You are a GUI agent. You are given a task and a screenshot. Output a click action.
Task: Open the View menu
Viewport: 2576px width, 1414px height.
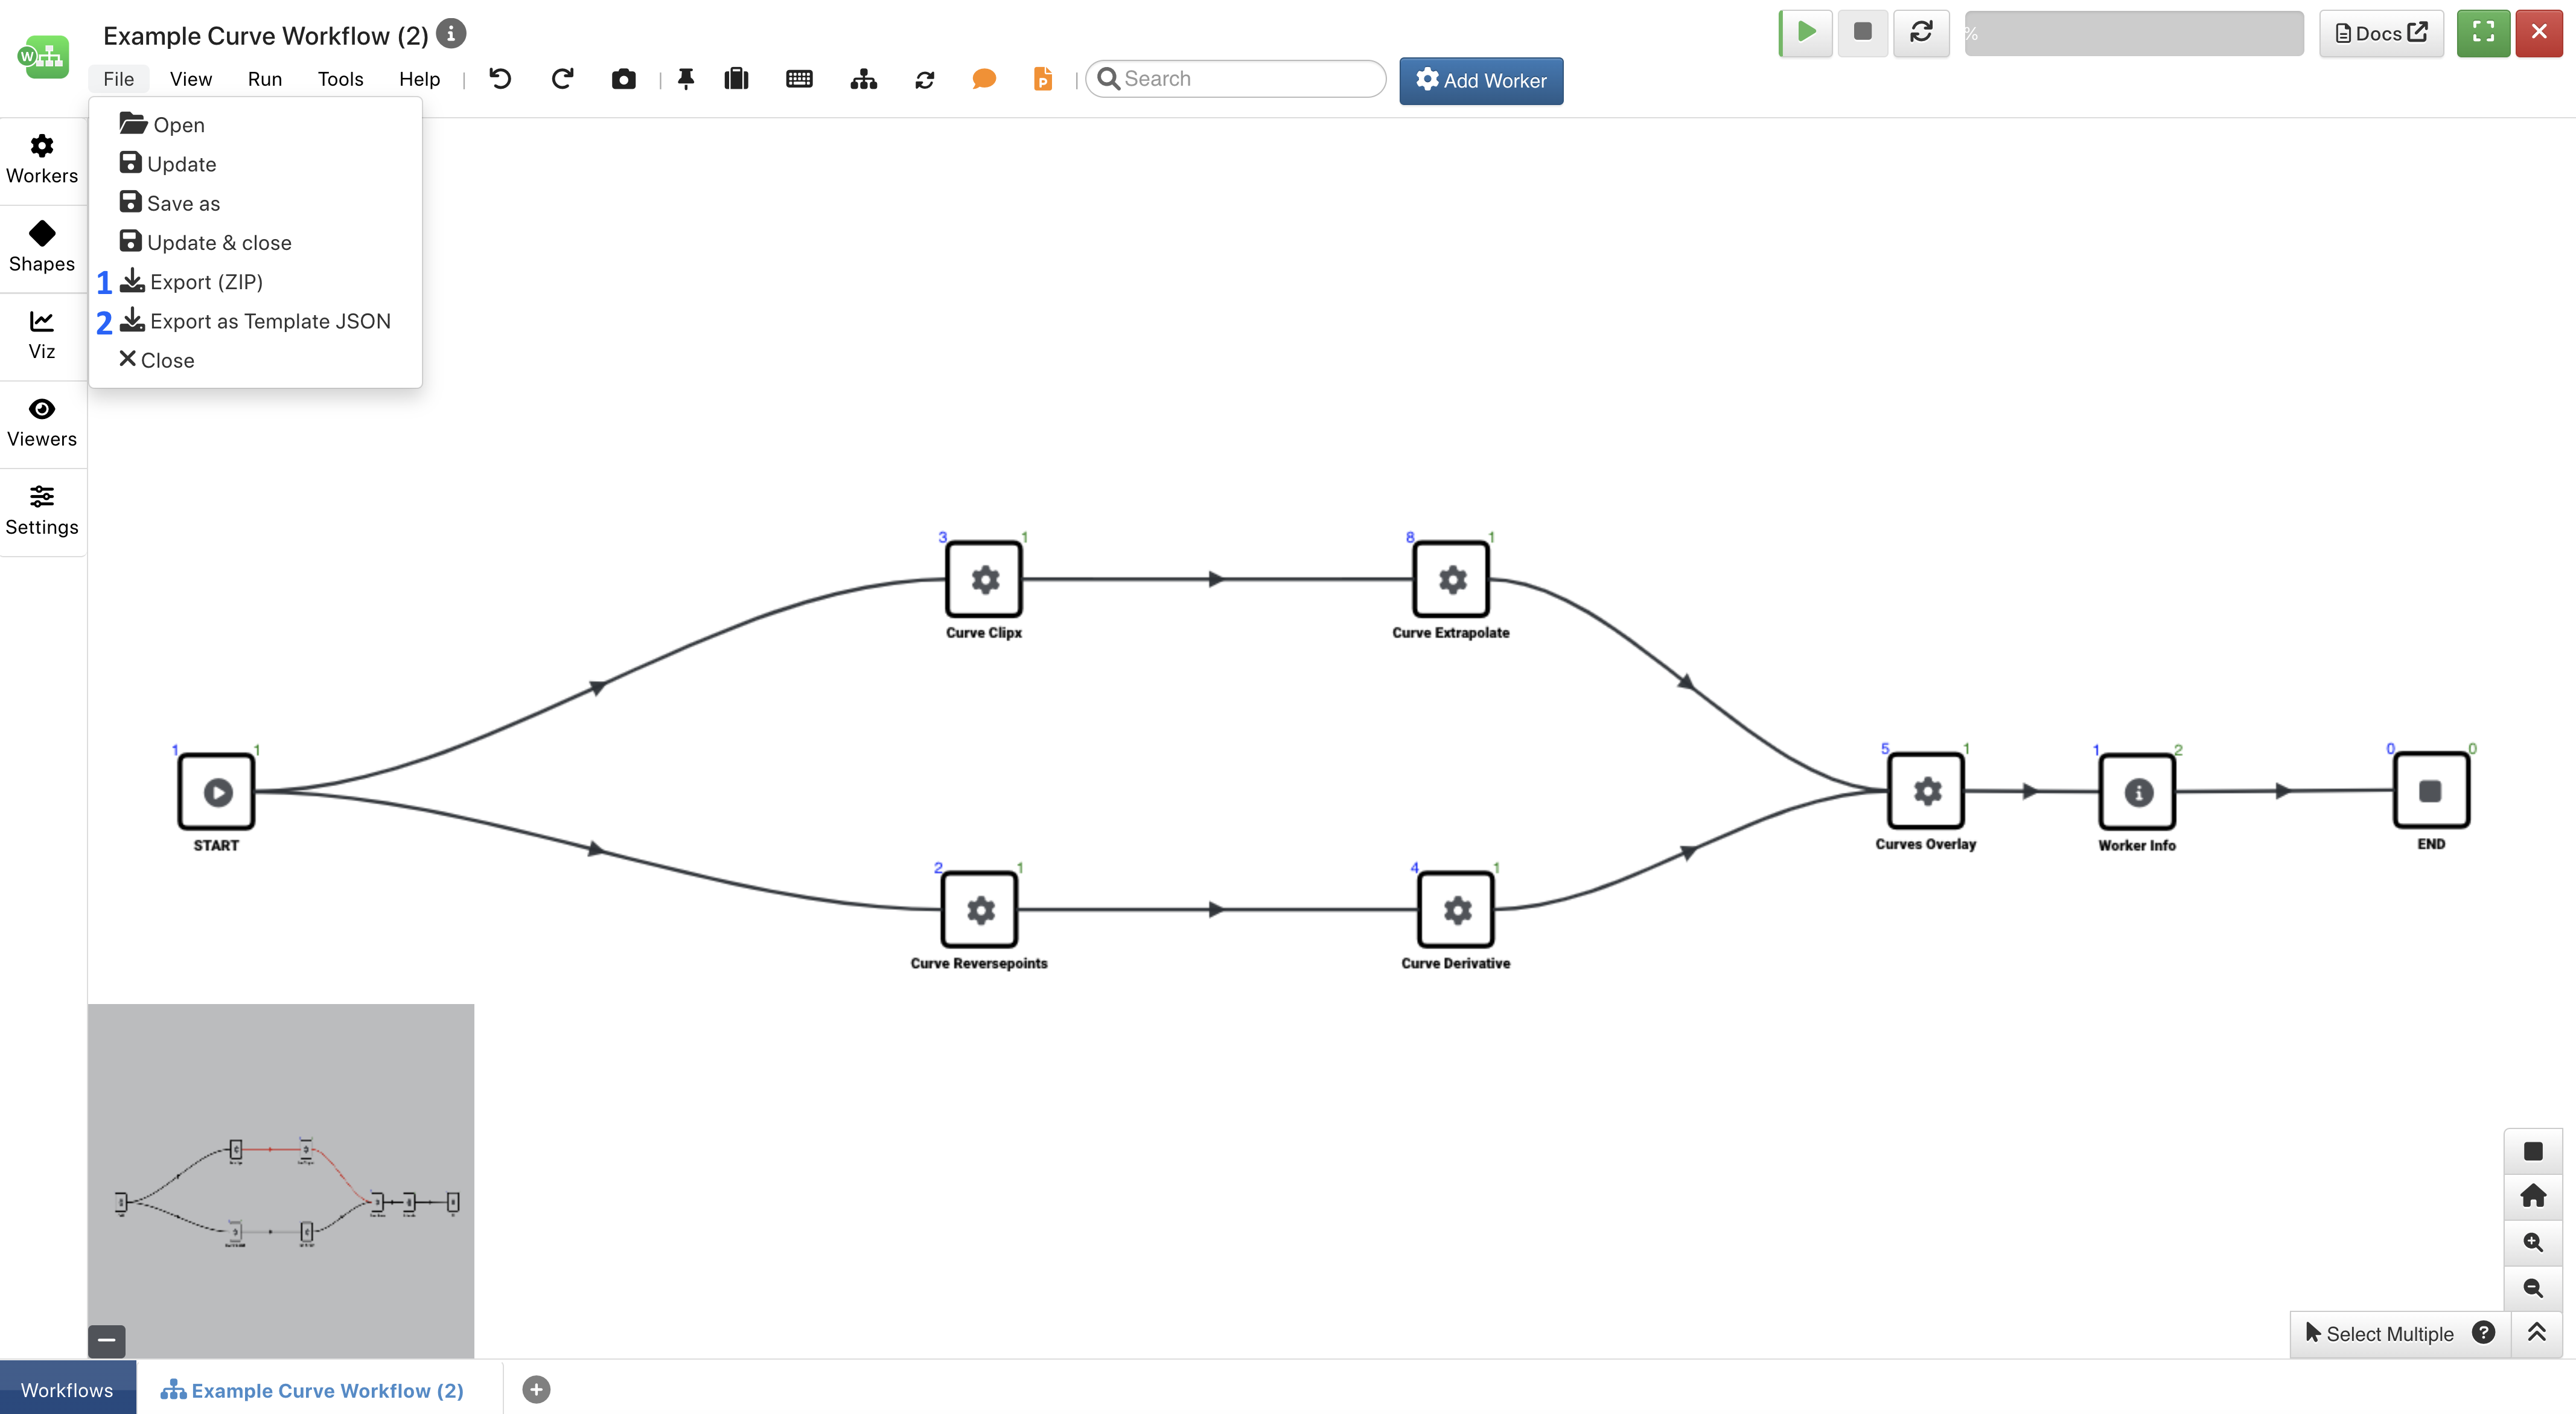[190, 78]
